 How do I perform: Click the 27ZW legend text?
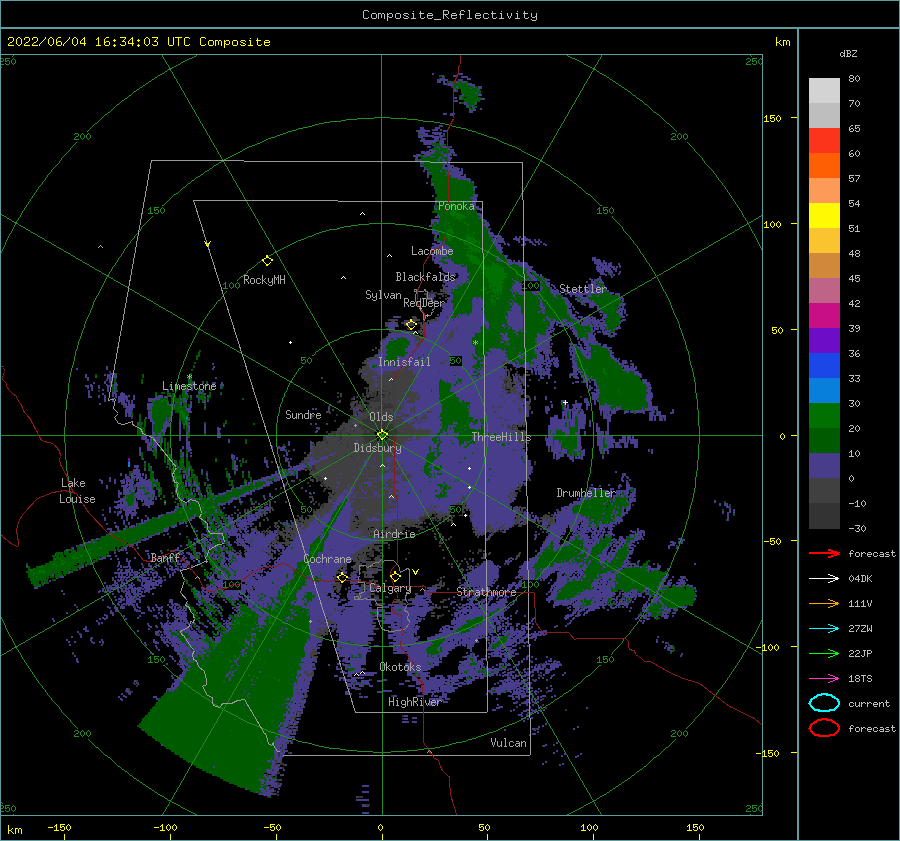pyautogui.click(x=860, y=629)
